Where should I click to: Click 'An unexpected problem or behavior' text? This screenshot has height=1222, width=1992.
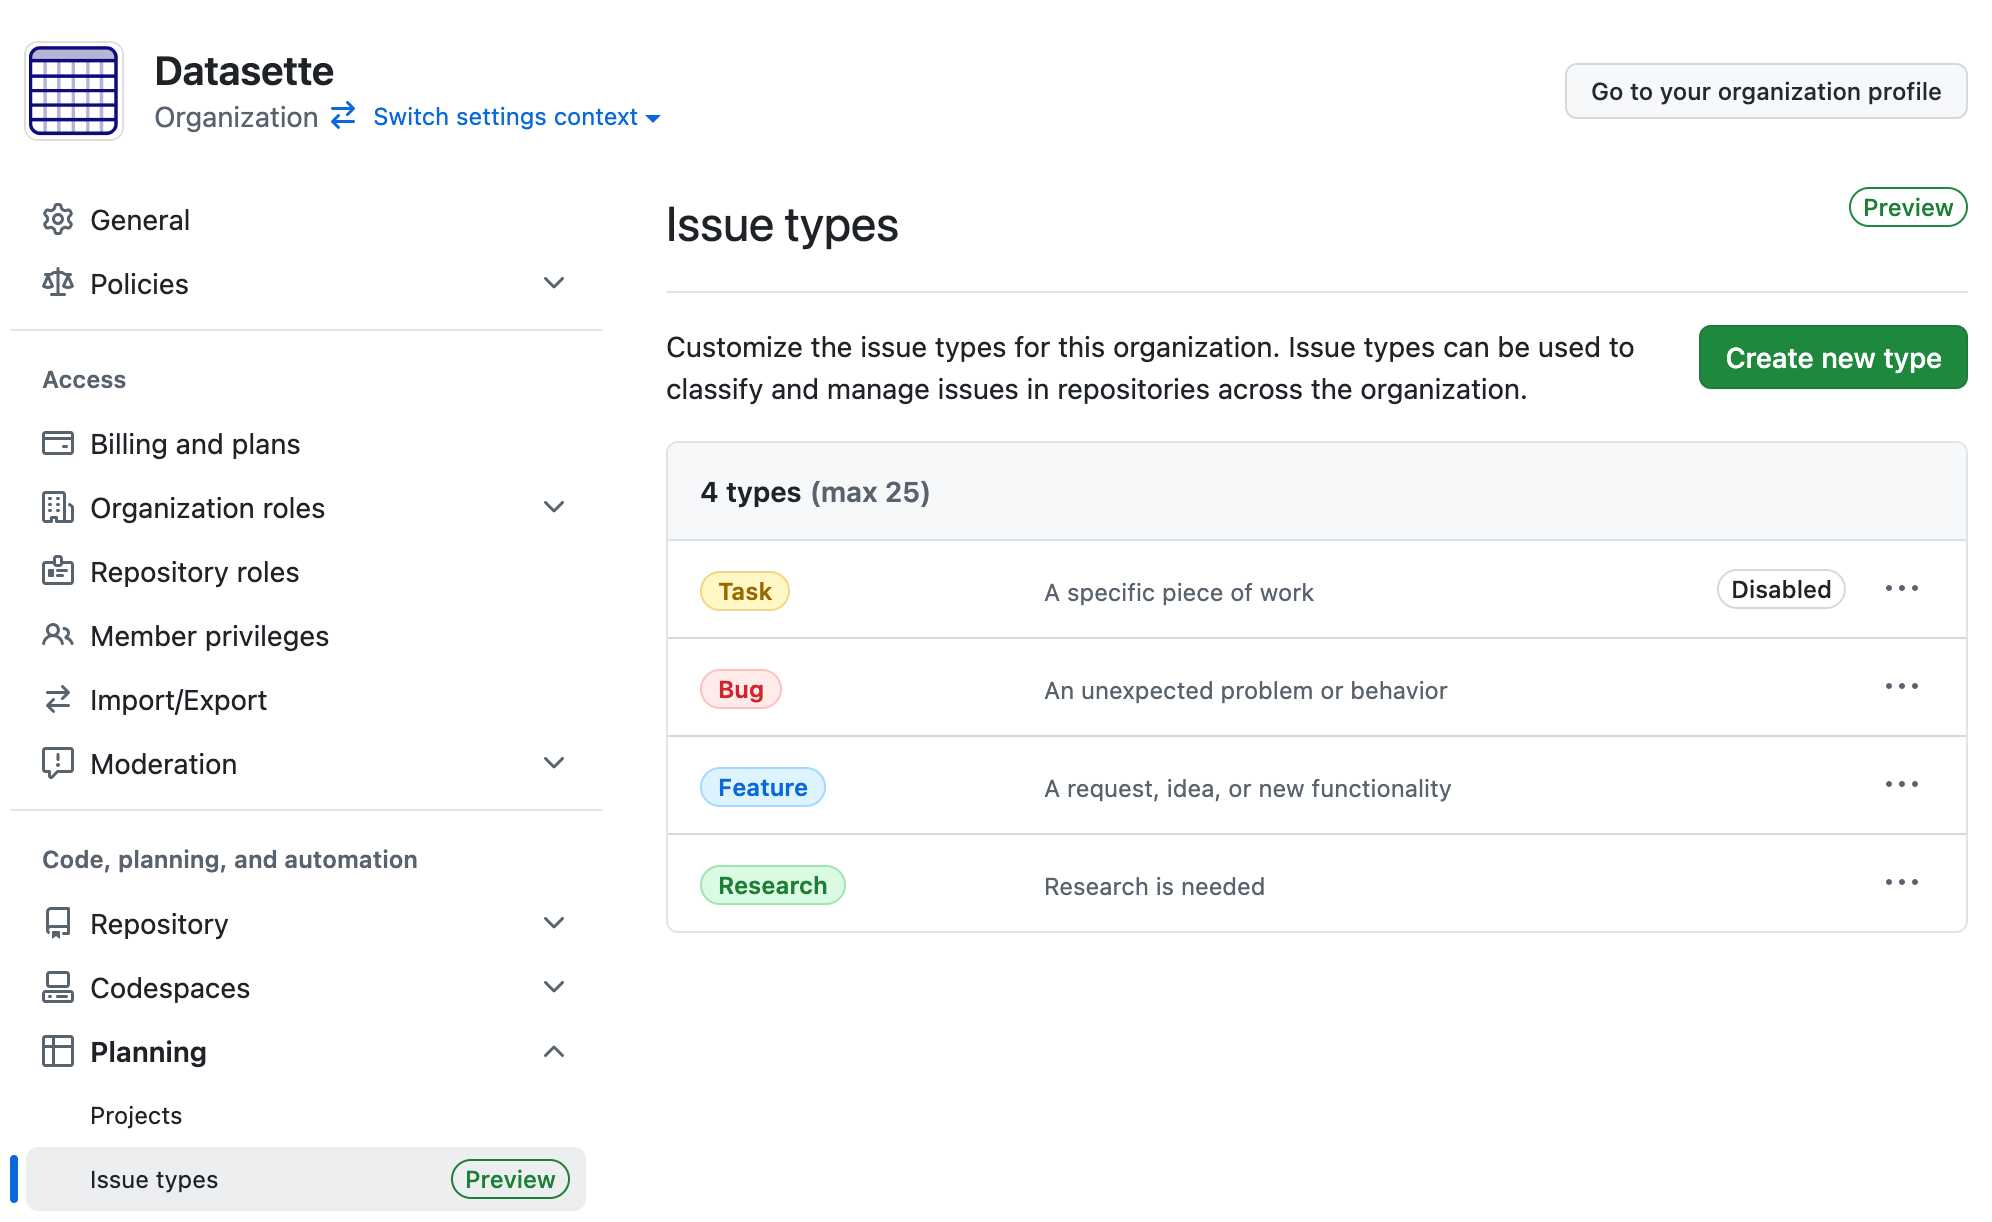(1246, 690)
